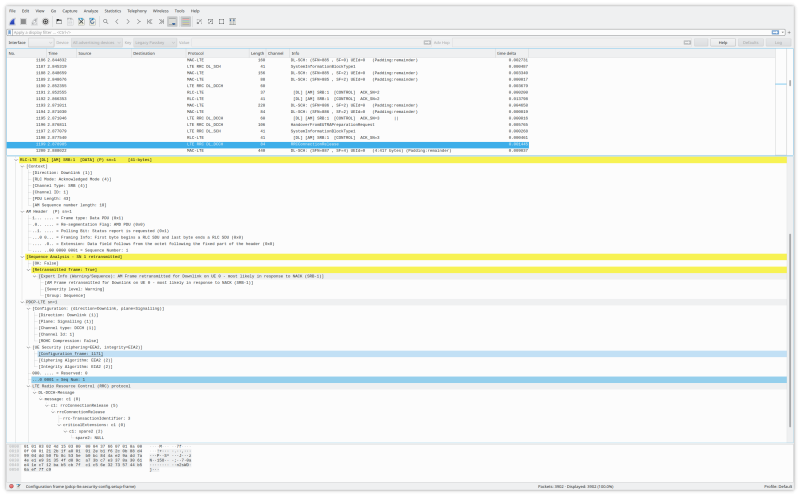Open the Telephony menu
Screen dimensions: 800x496
(135, 10)
